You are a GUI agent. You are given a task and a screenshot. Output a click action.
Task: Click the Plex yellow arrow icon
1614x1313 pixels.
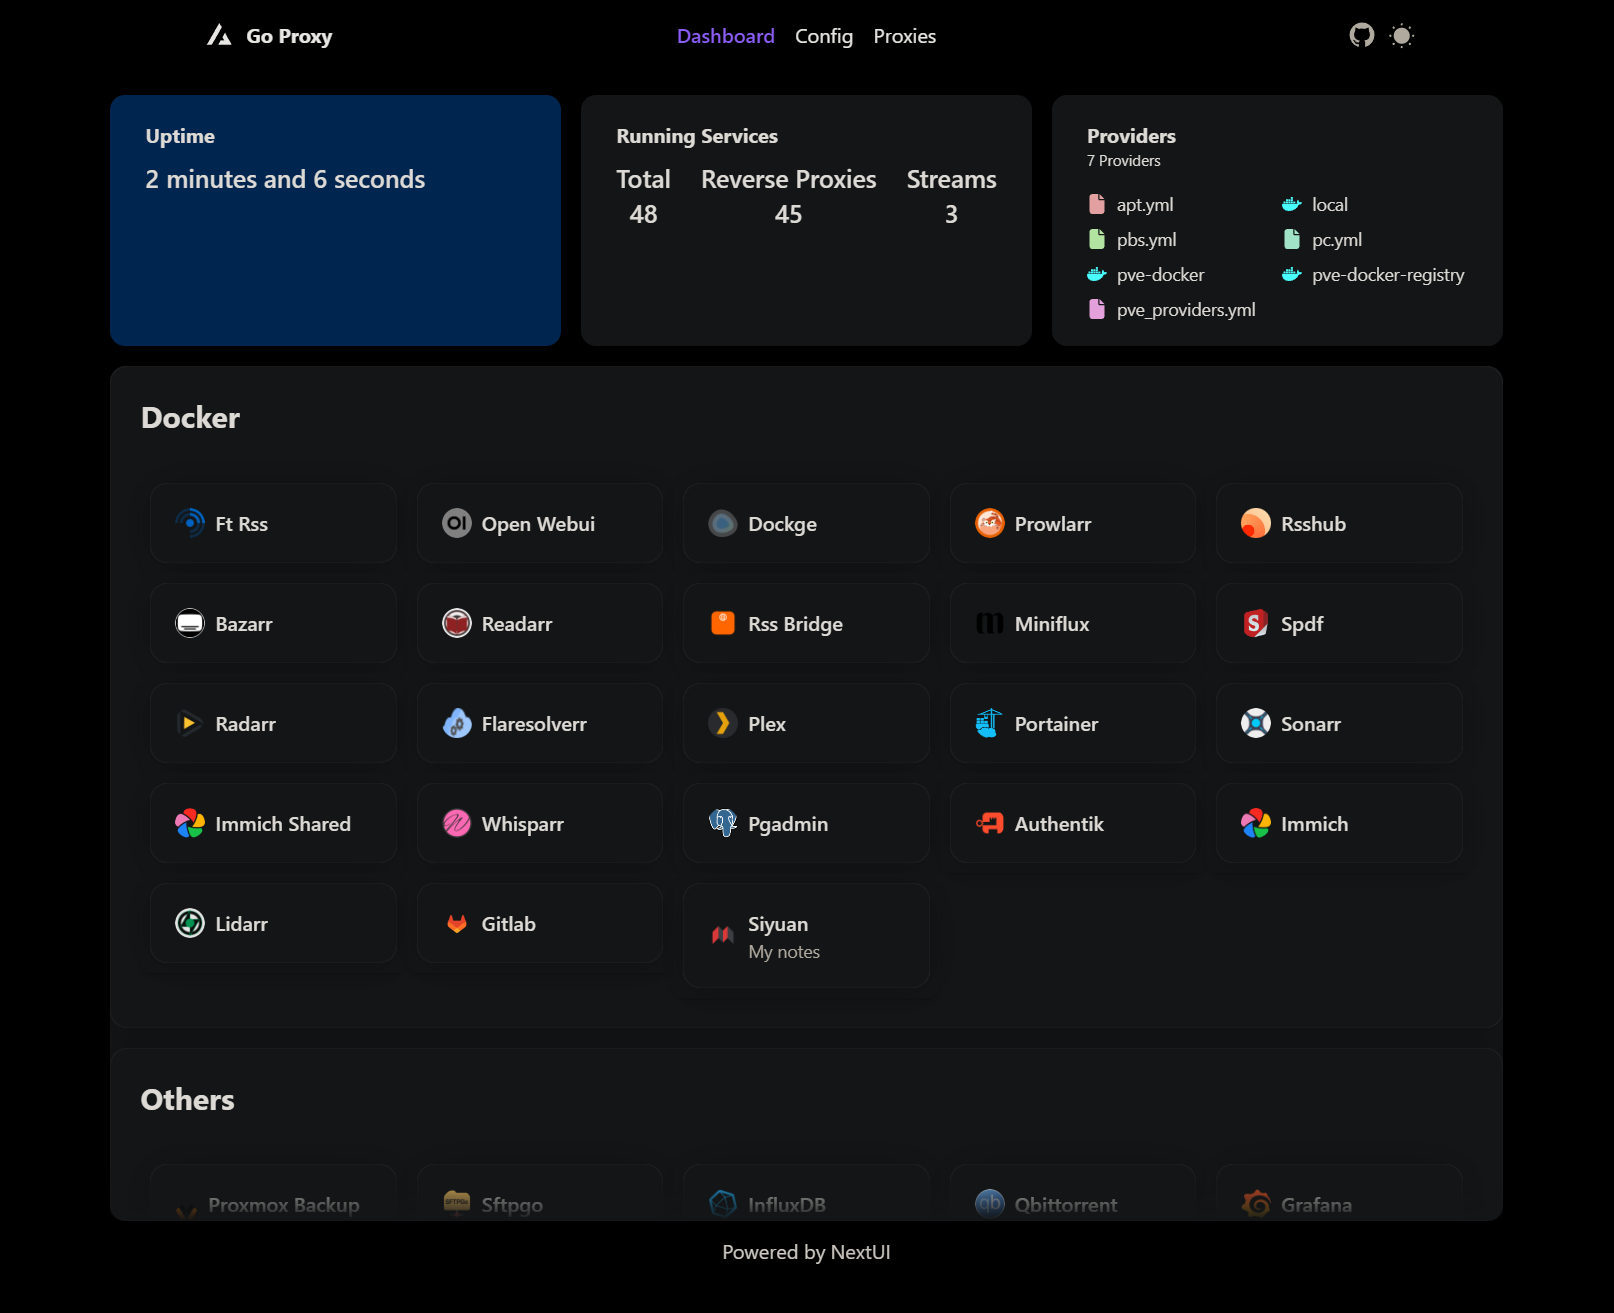[x=722, y=723]
